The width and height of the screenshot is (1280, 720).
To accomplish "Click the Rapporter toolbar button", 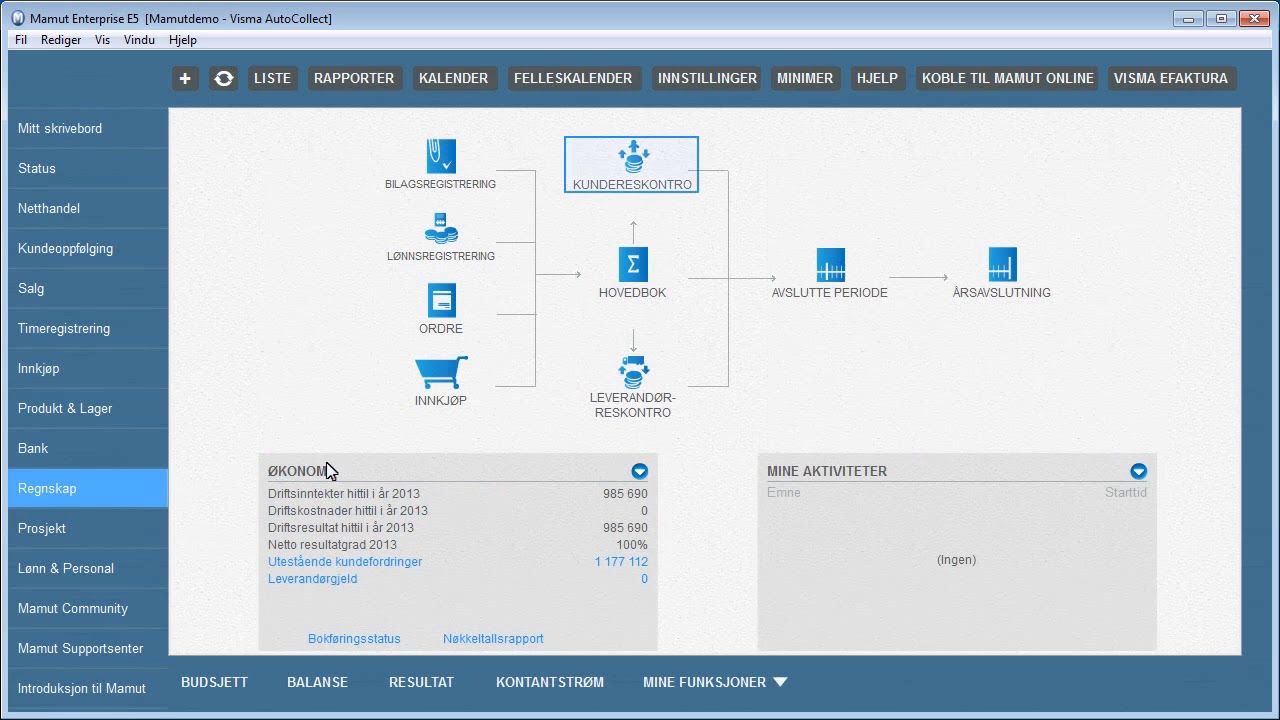I will coord(354,78).
